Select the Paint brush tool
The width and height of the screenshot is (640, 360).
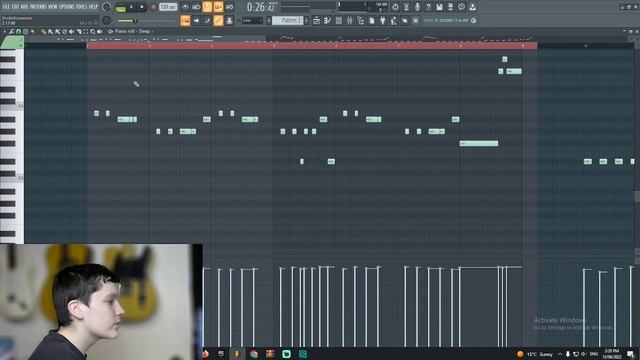(50, 31)
